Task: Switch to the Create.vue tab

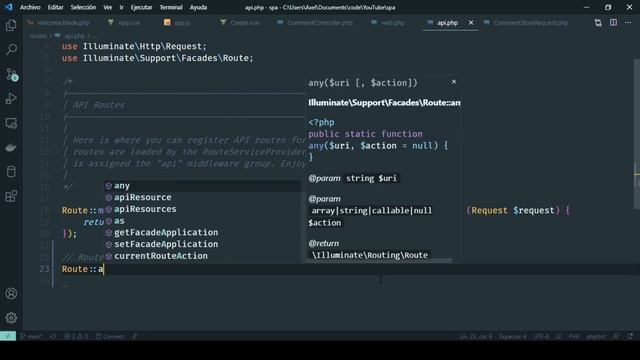Action: pyautogui.click(x=240, y=23)
